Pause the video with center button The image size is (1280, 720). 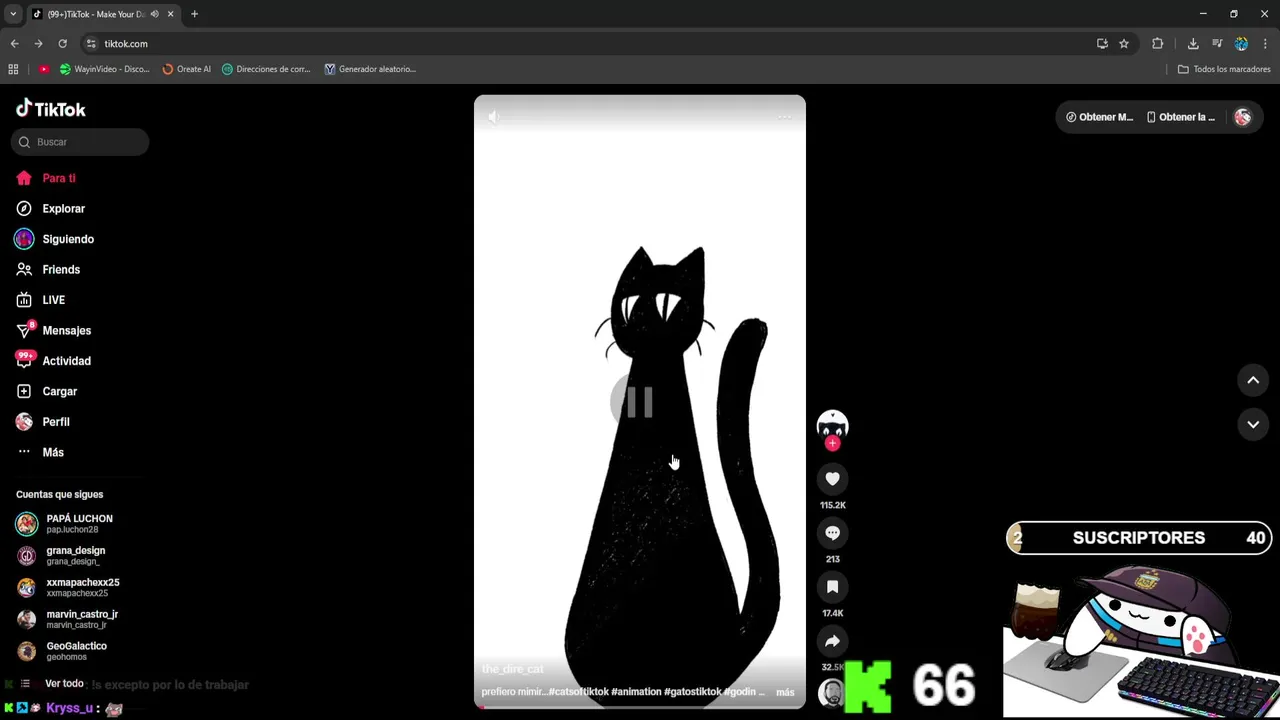click(638, 402)
